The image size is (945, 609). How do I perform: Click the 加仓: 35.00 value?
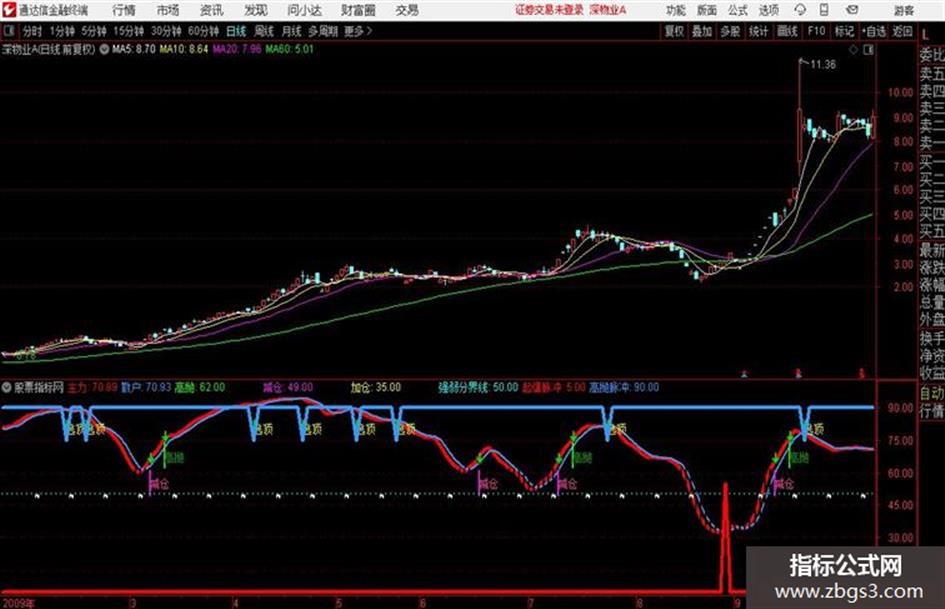pos(375,388)
